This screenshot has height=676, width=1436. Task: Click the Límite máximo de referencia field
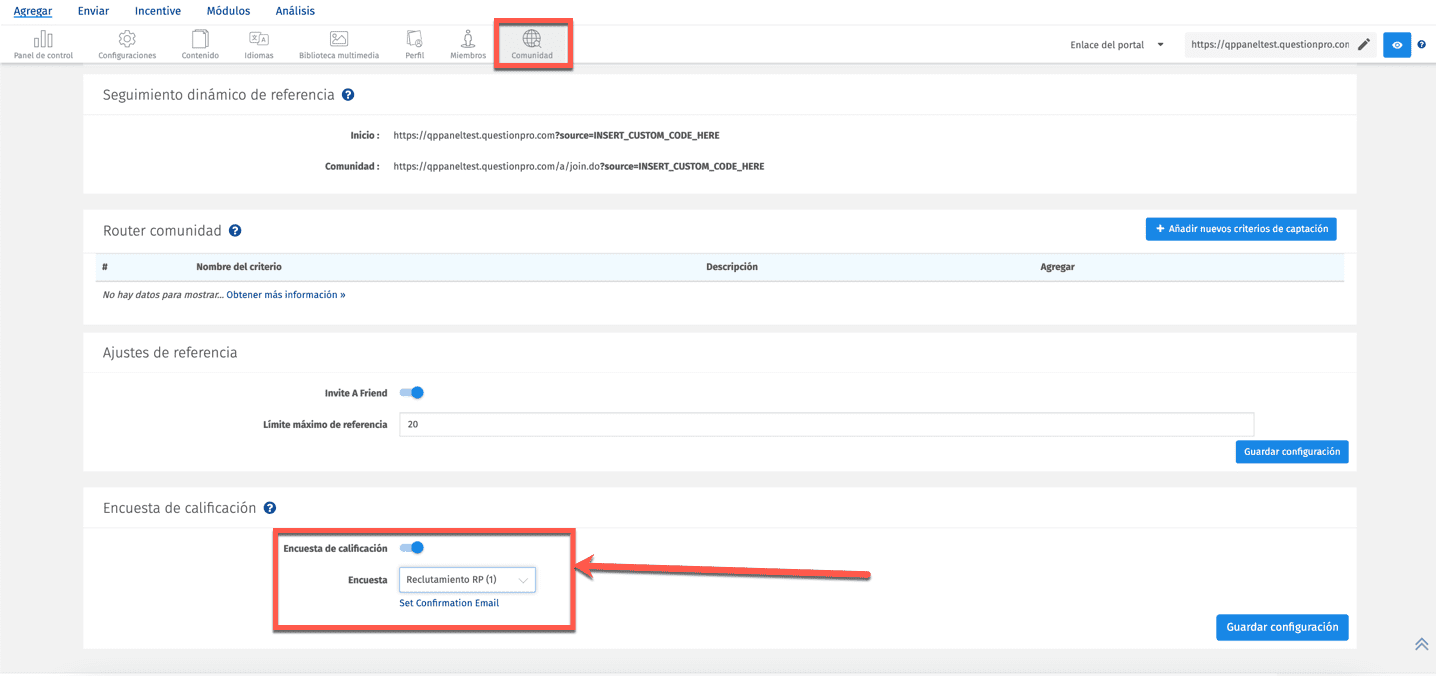click(x=826, y=424)
